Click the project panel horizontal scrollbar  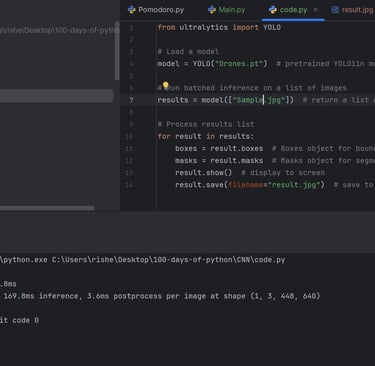click(47, 208)
